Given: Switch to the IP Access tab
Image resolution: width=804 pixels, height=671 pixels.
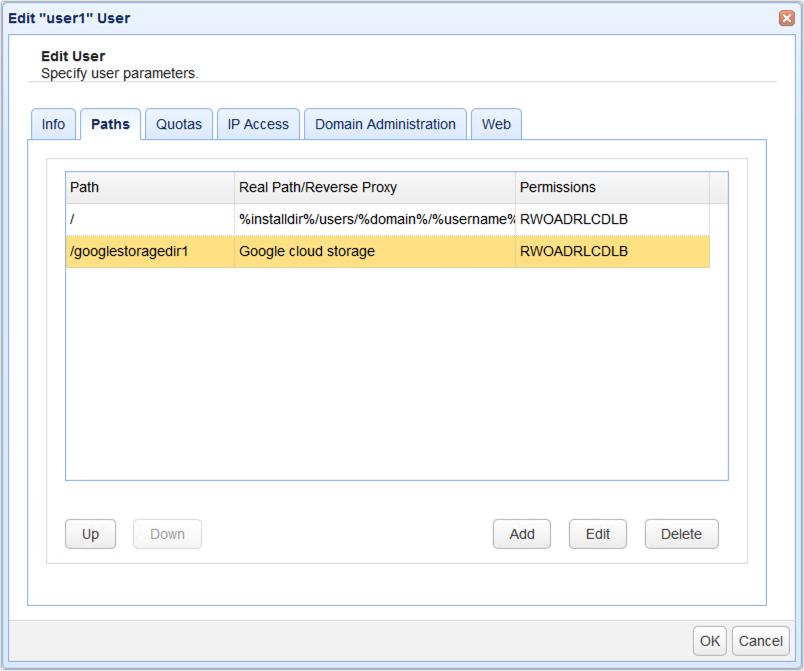Looking at the screenshot, I should pos(258,123).
